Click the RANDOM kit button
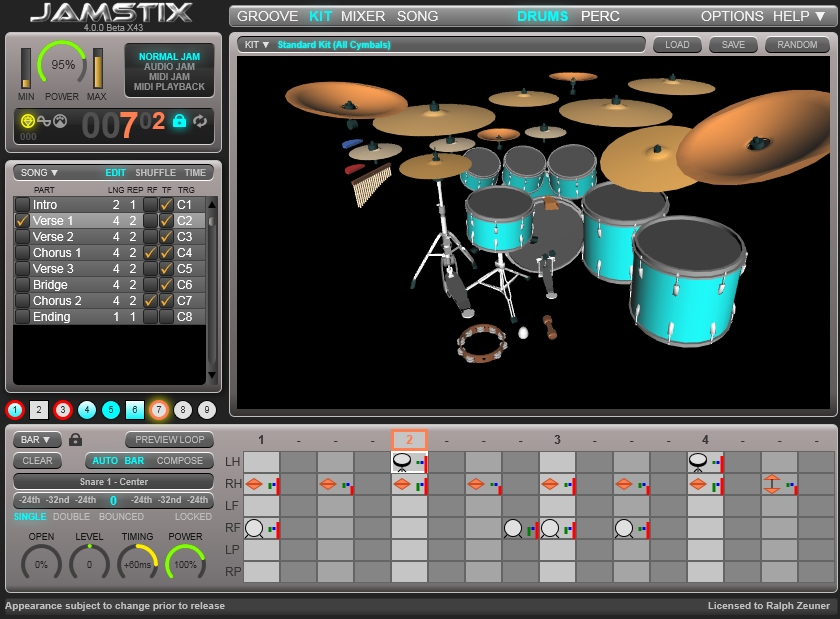 click(797, 45)
